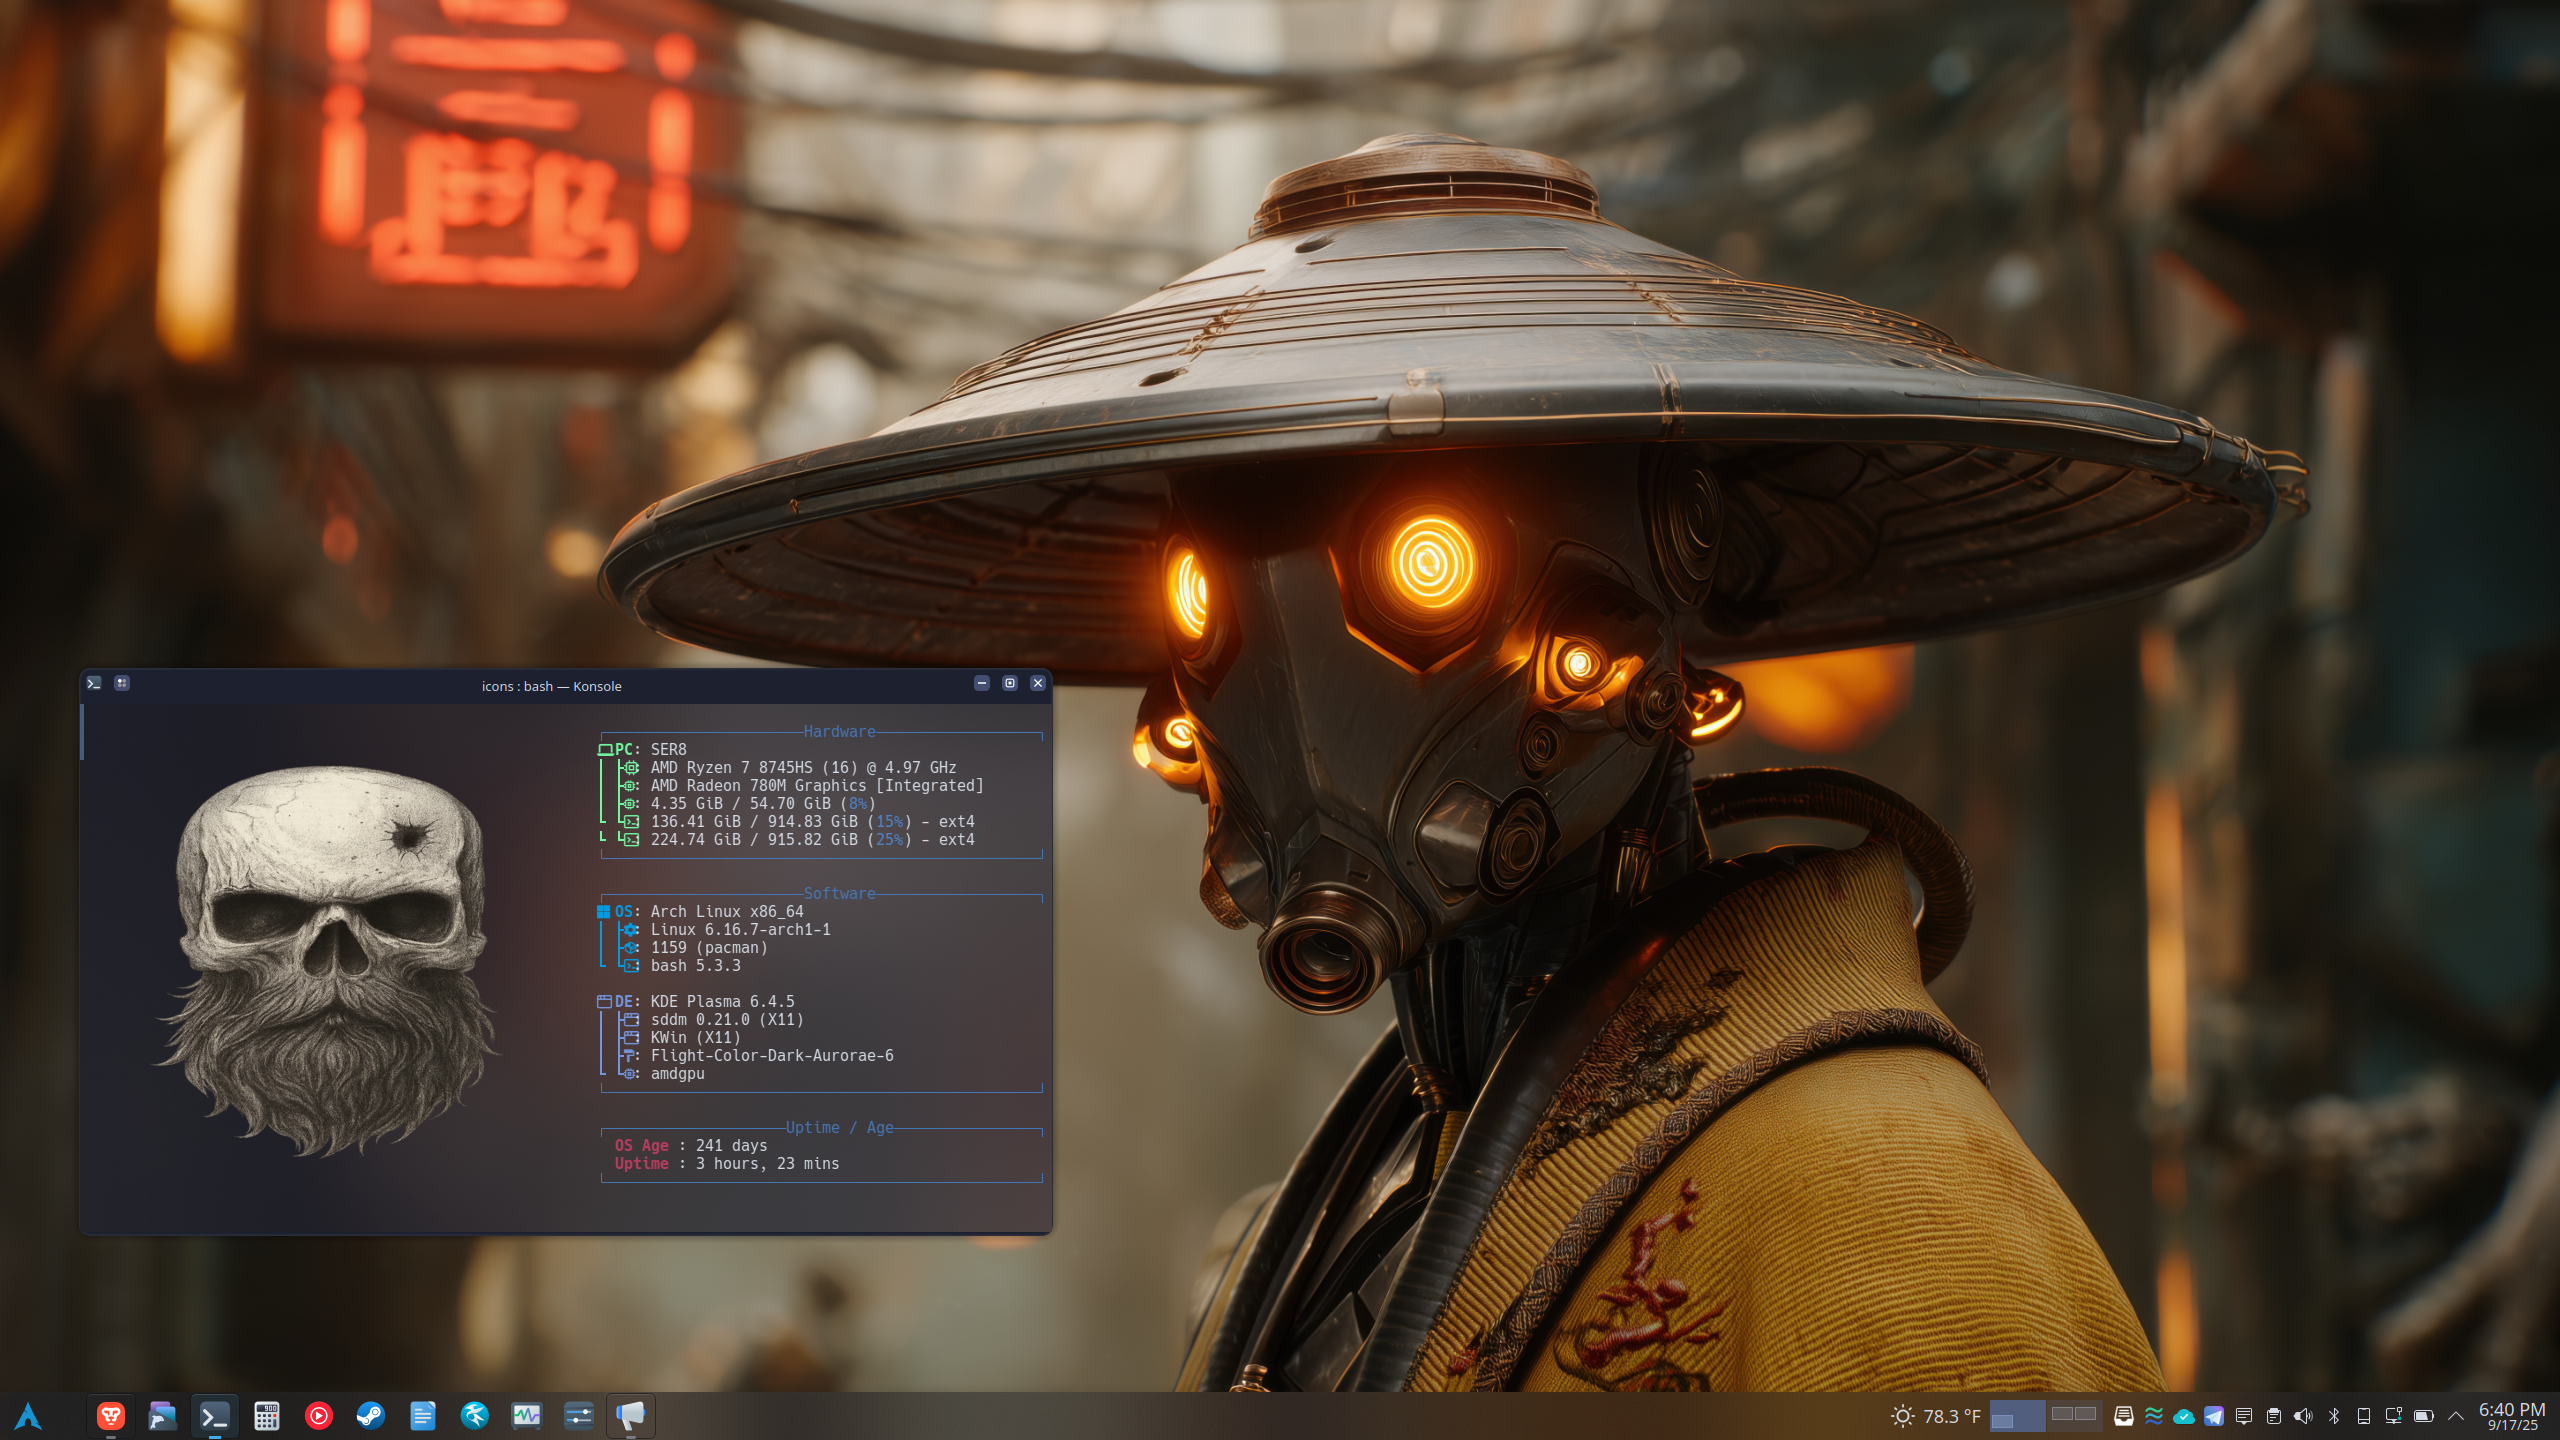Switch to the second virtual desktop
Image resolution: width=2560 pixels, height=1440 pixels.
pos(2074,1416)
